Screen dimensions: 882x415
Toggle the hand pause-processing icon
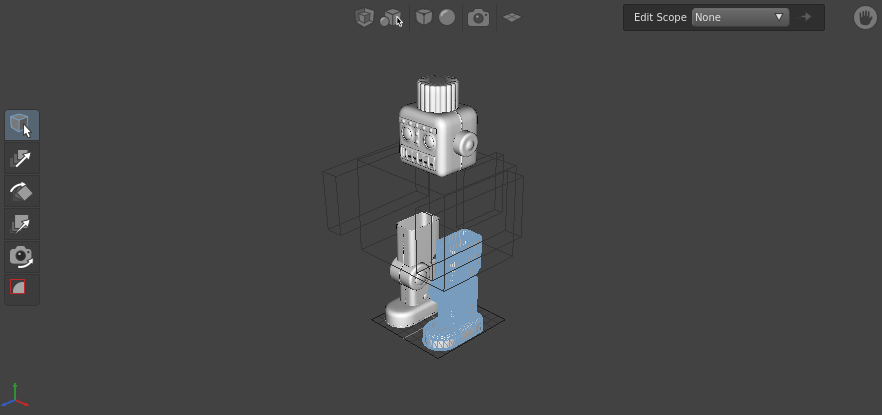pos(865,18)
